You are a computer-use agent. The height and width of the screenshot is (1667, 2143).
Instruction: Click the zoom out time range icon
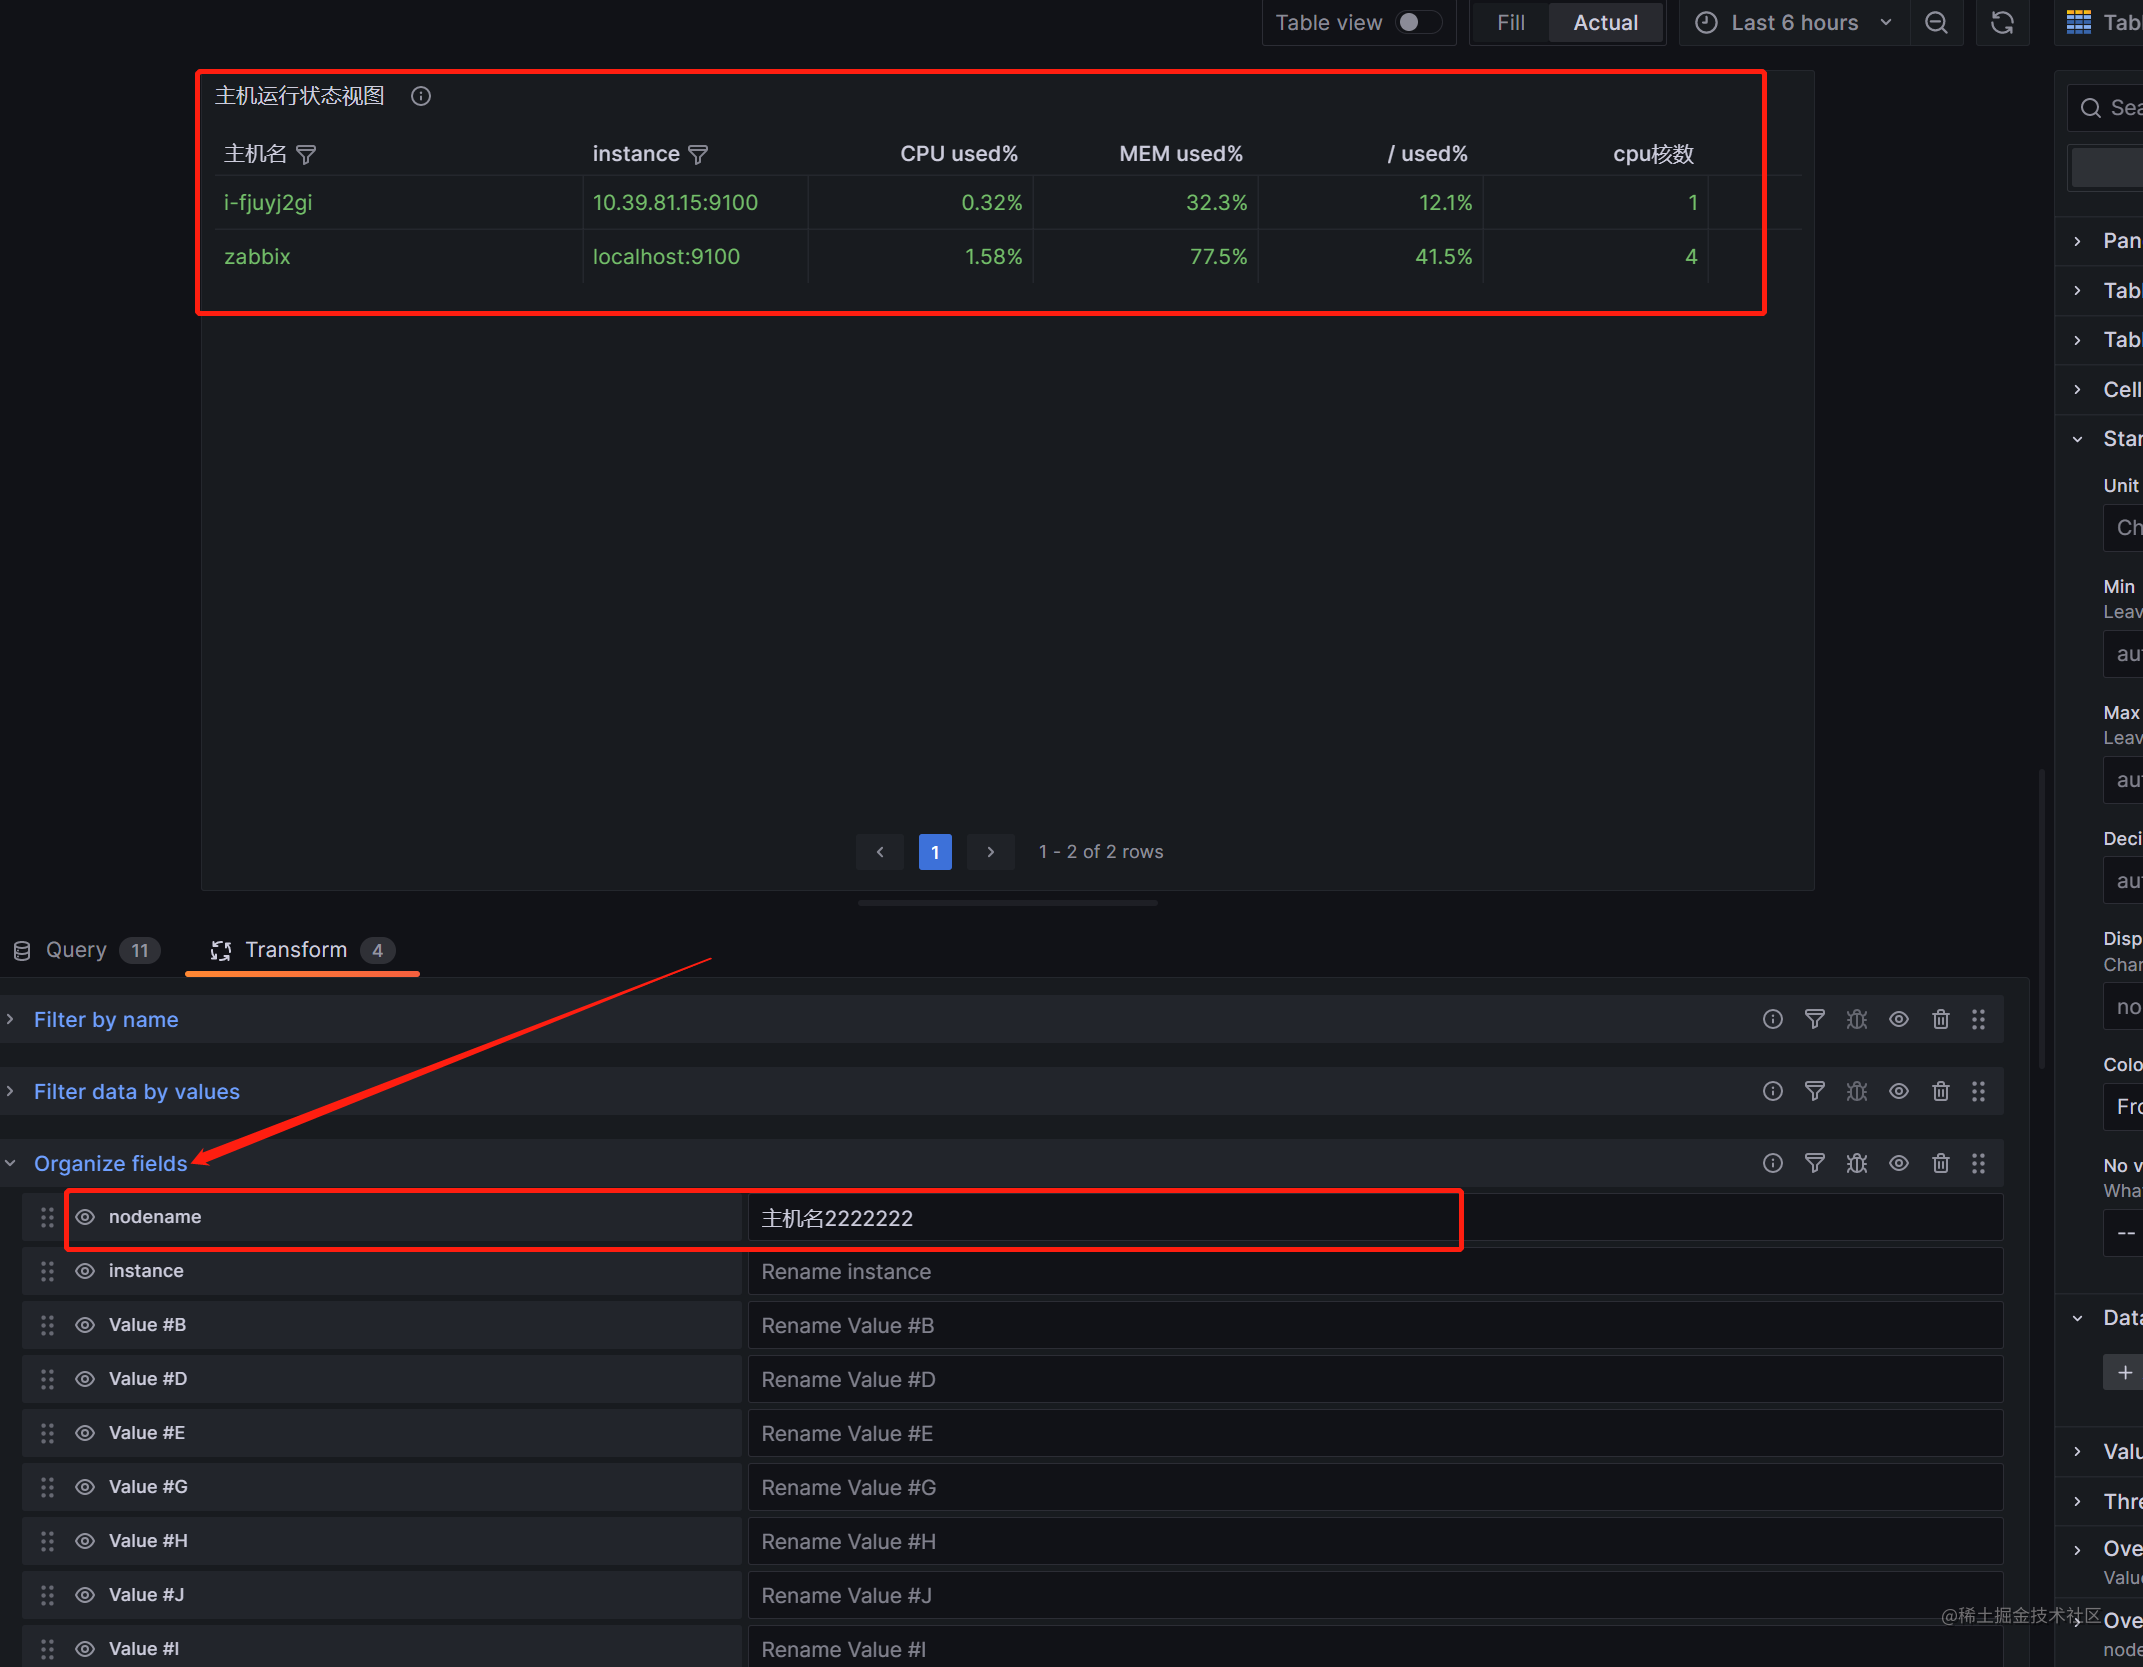(1936, 22)
